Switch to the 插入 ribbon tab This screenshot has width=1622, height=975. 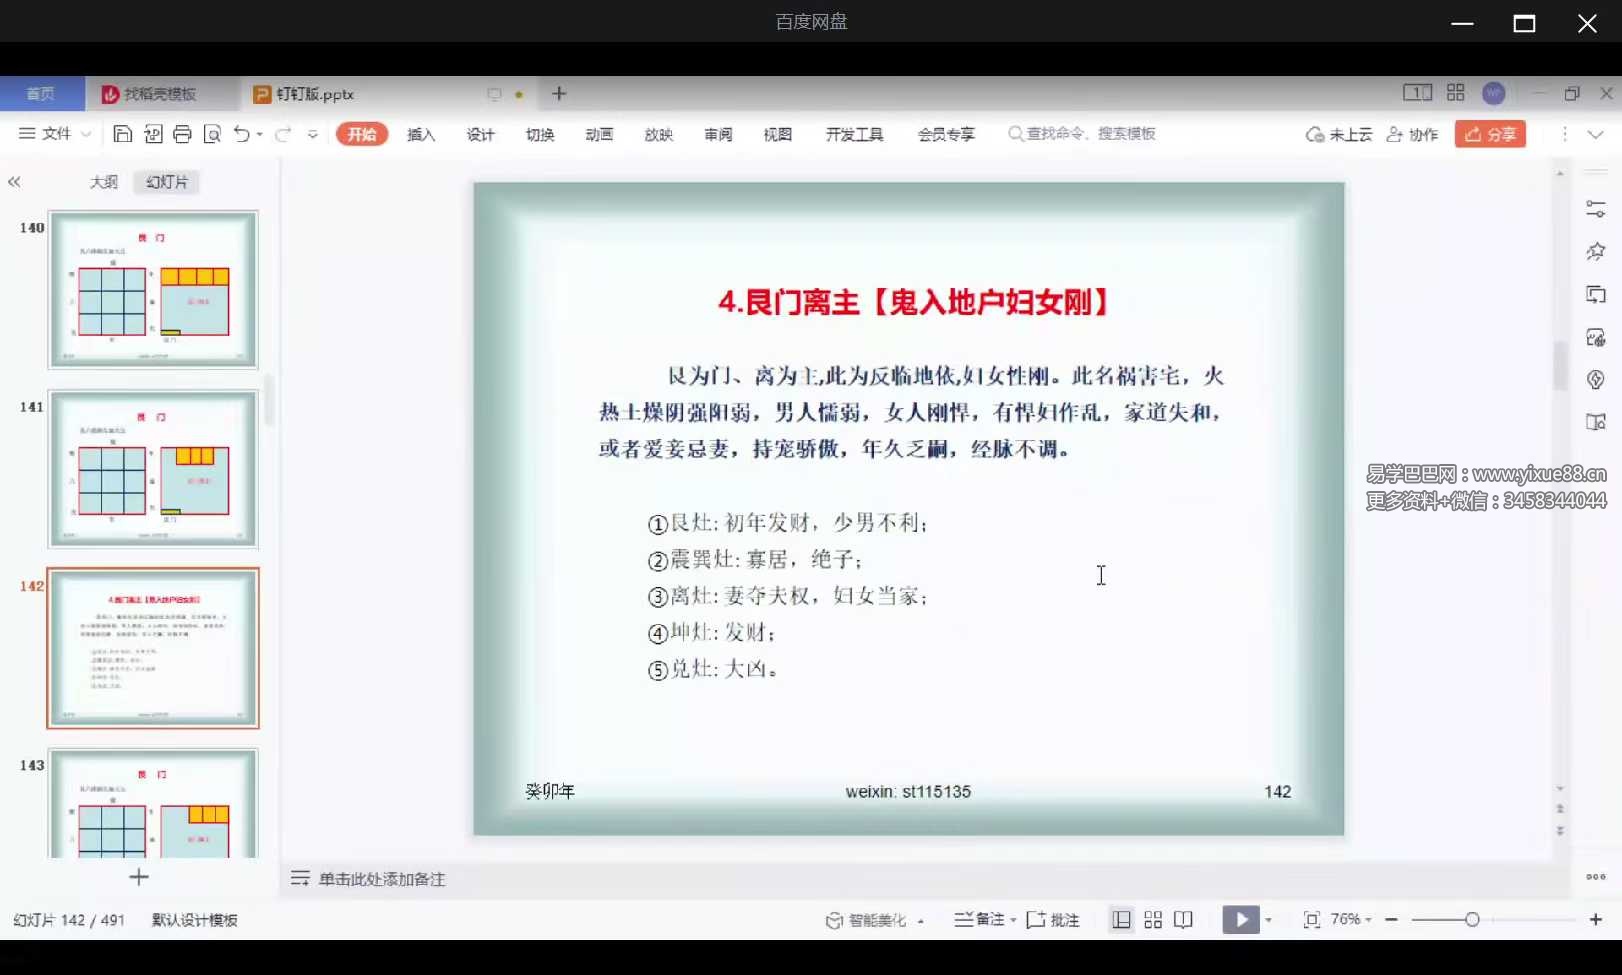(421, 133)
